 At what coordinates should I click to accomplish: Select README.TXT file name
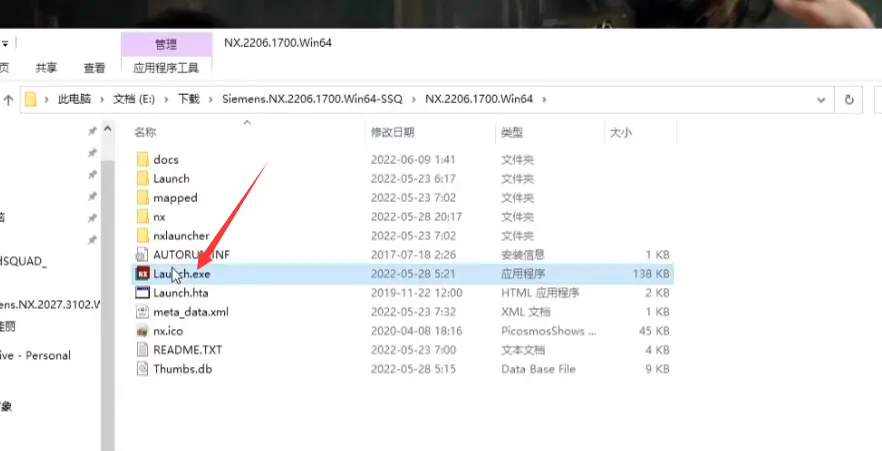click(188, 350)
